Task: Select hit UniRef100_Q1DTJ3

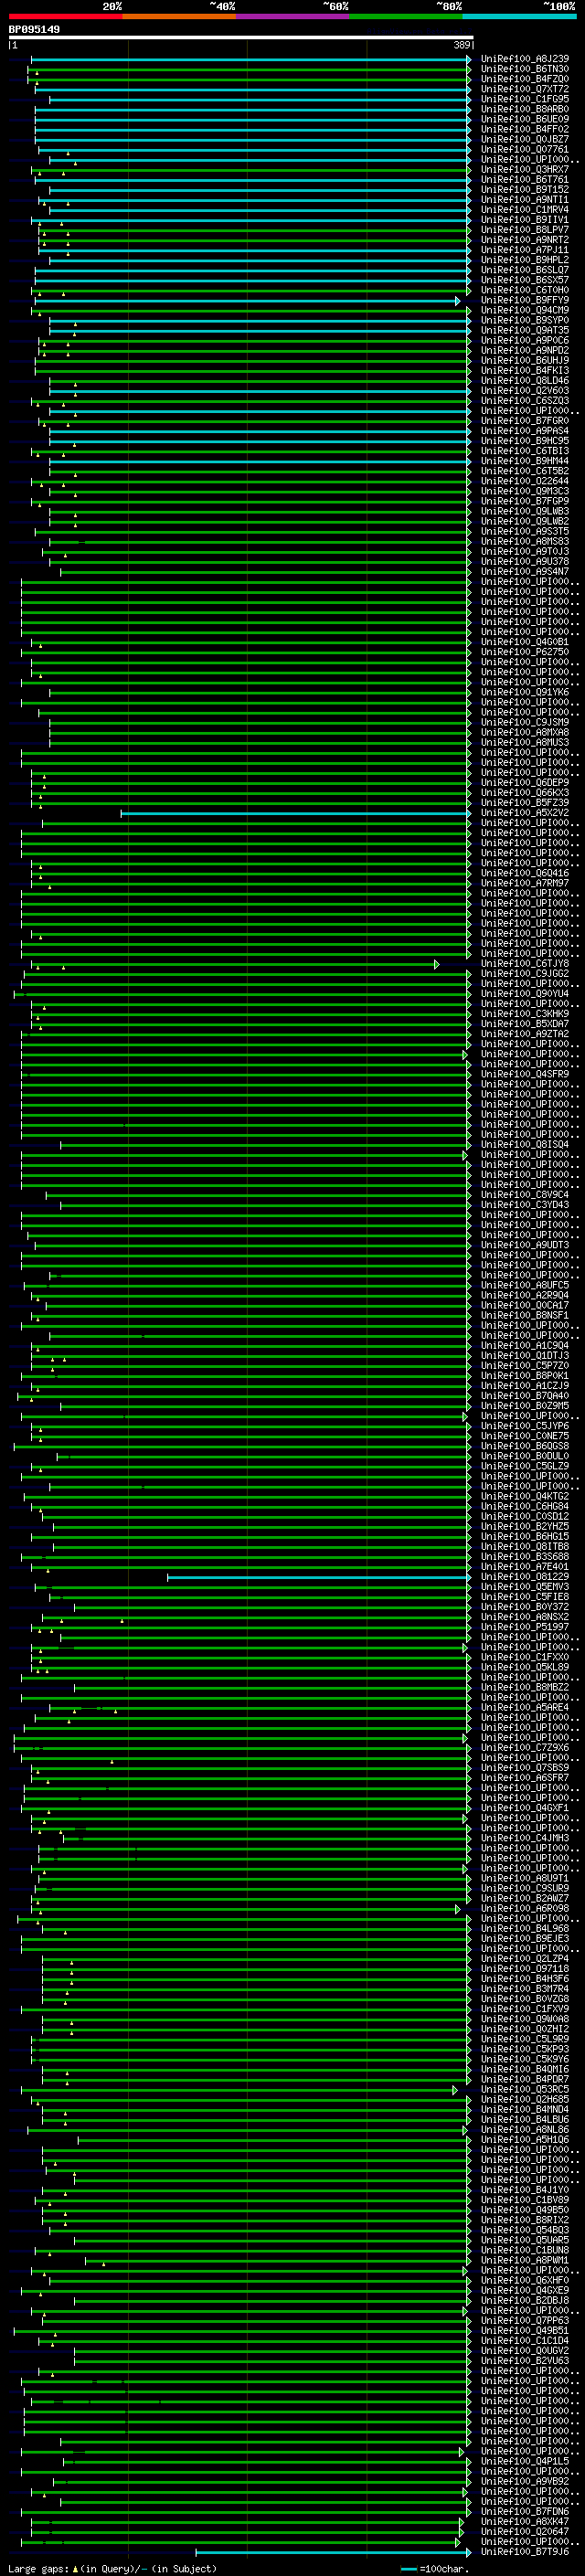Action: [x=525, y=1356]
